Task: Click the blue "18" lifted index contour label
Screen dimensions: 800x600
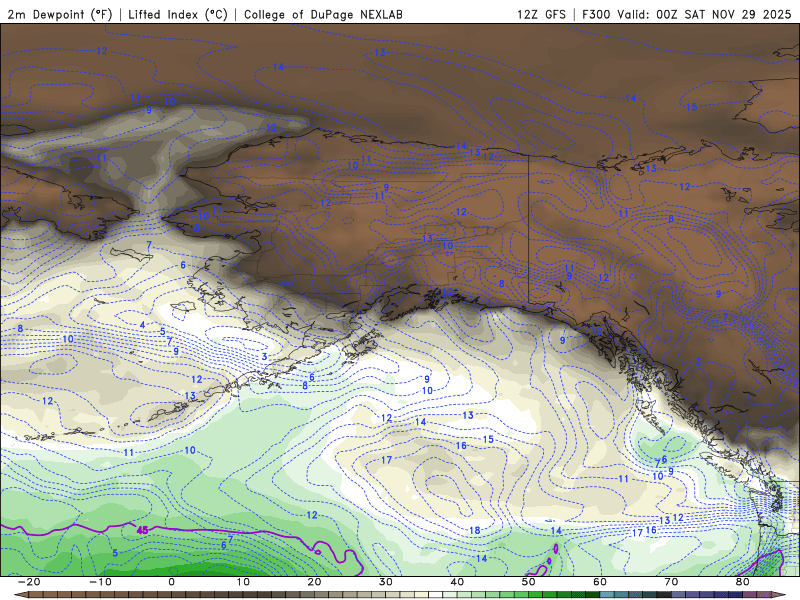Action: (x=474, y=530)
